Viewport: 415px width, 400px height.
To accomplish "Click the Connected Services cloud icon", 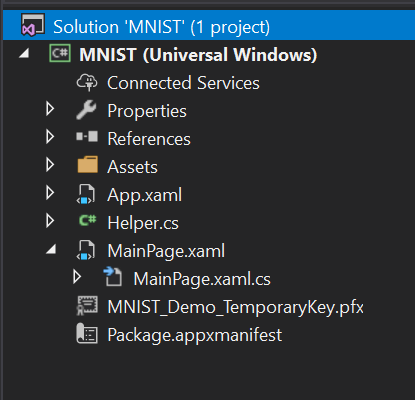I will click(87, 82).
